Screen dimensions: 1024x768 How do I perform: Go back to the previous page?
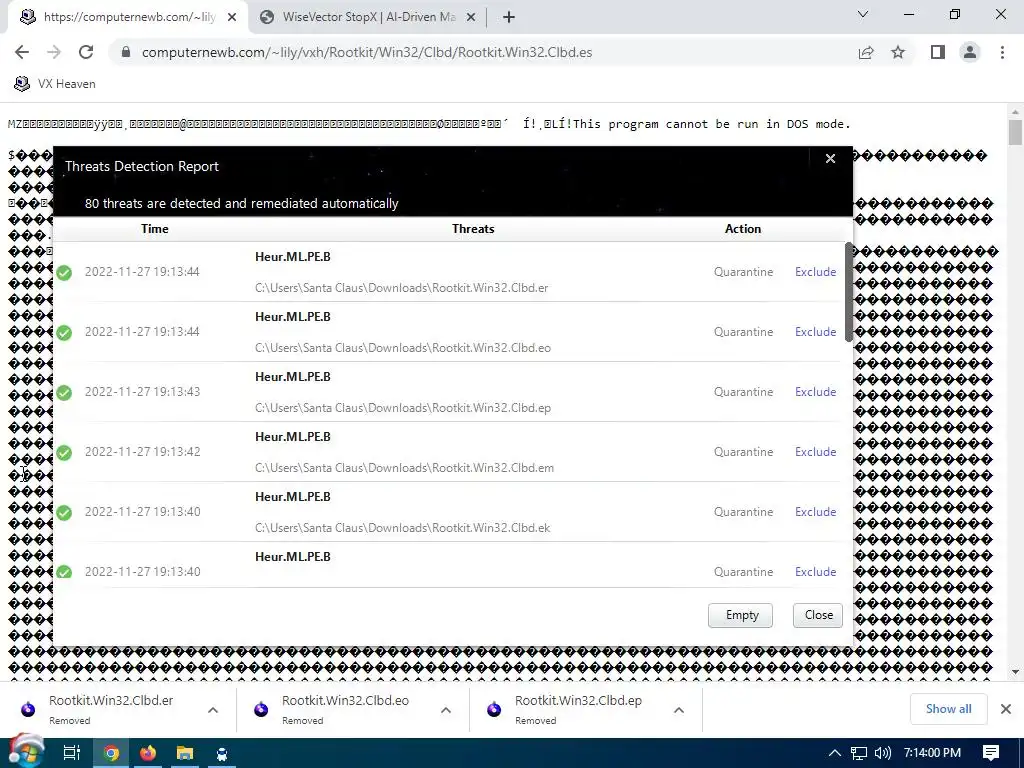point(22,52)
